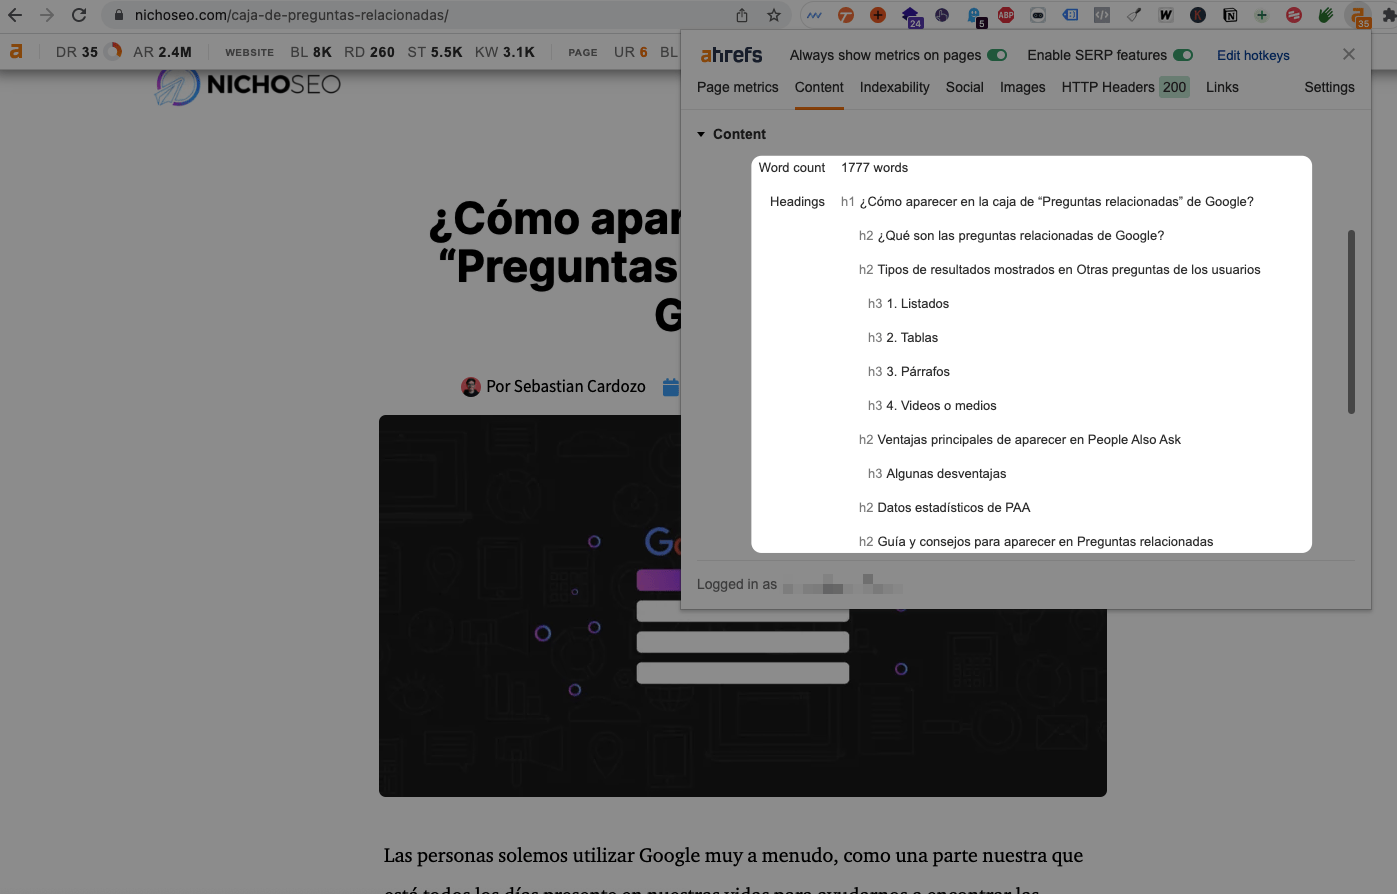Viewport: 1397px width, 894px height.
Task: Disable the 'Enable SERP features' switch
Action: [x=1182, y=55]
